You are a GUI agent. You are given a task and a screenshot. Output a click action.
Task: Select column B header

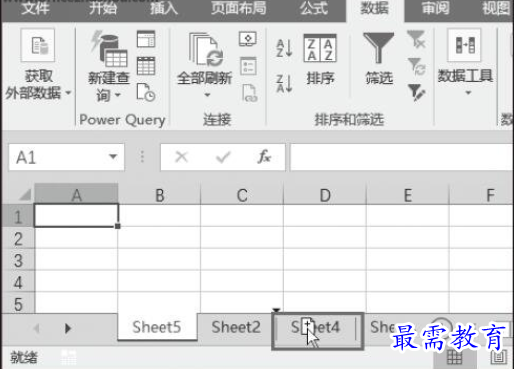pyautogui.click(x=159, y=194)
